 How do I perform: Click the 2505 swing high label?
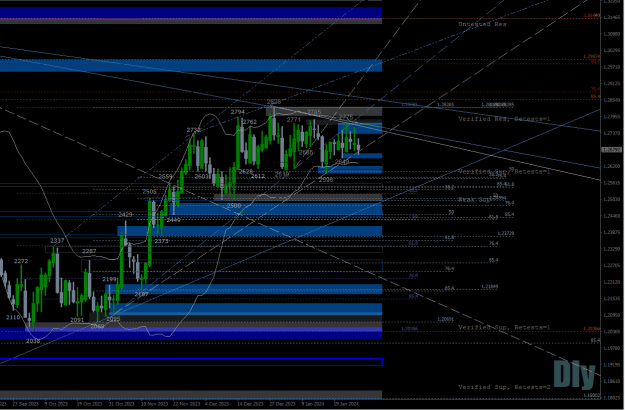[149, 192]
